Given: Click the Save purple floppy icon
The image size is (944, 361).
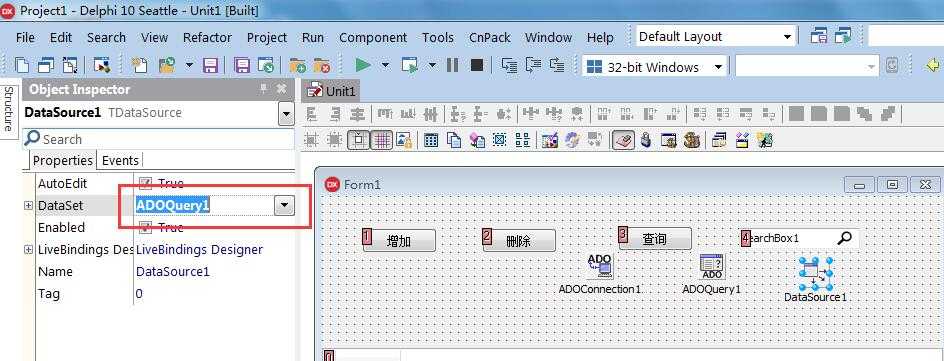Looking at the screenshot, I should (210, 65).
